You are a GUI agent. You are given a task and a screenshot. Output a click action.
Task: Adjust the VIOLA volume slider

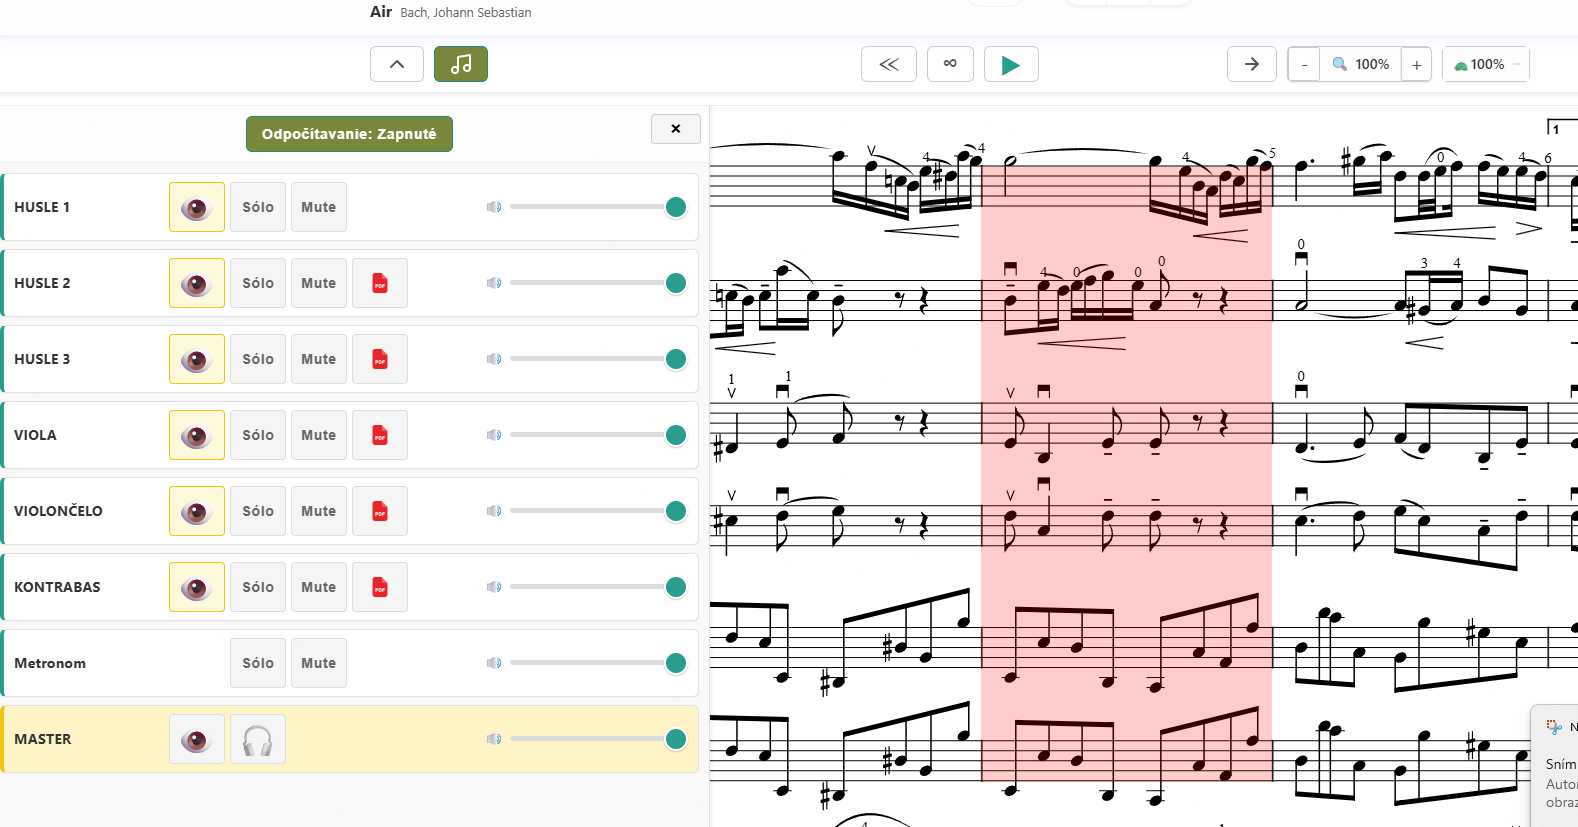pos(598,435)
